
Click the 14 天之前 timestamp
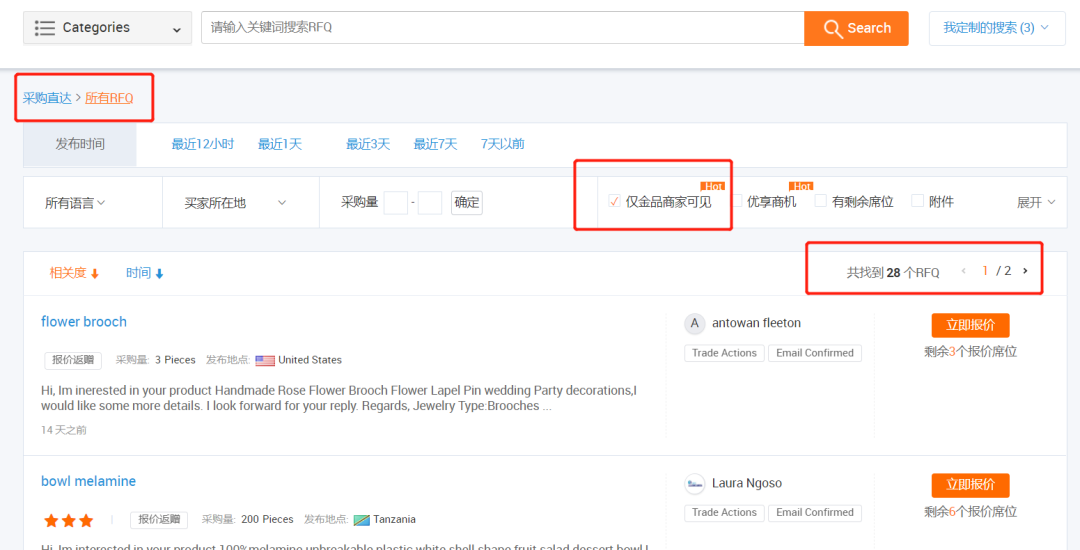click(64, 430)
